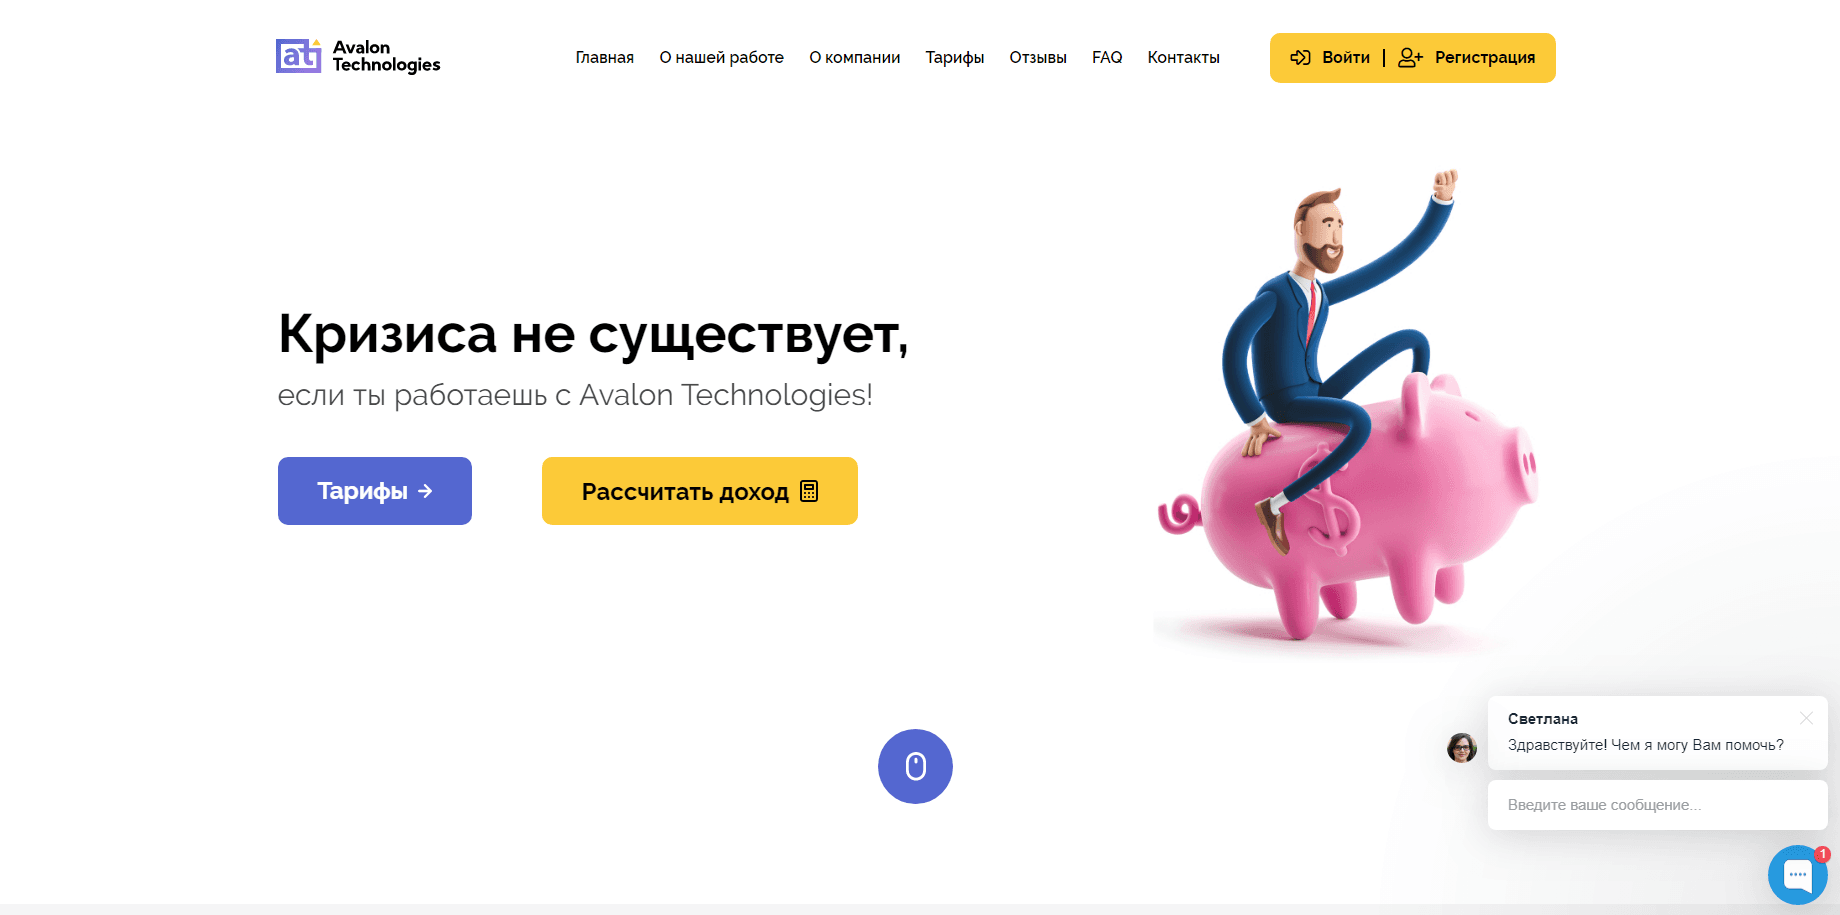Click the login arrow icon beside Войти
This screenshot has width=1840, height=915.
click(x=1300, y=58)
